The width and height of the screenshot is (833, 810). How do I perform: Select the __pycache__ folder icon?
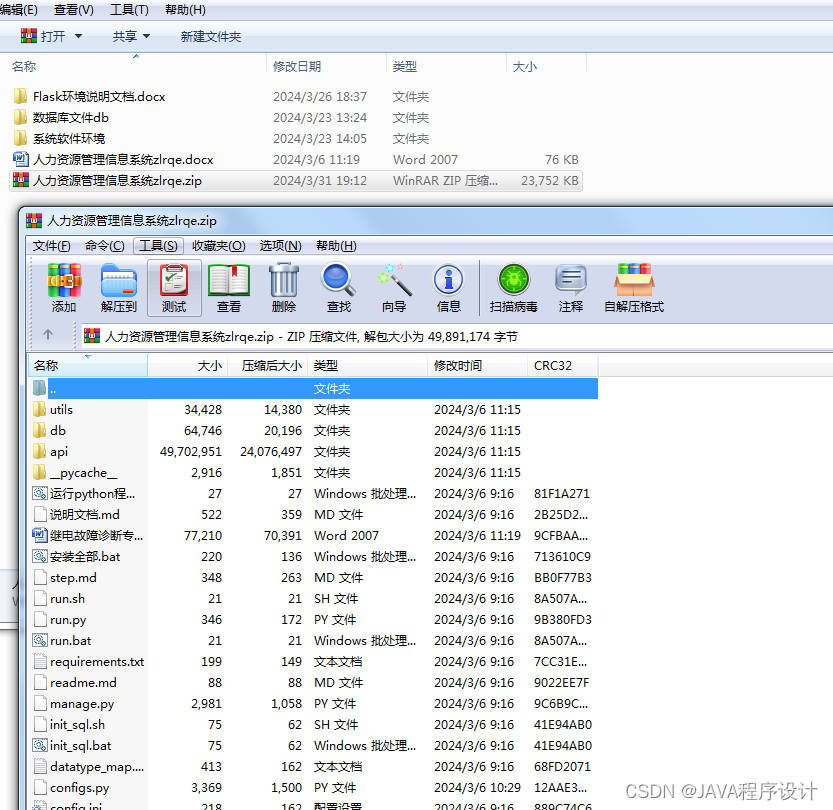(39, 472)
